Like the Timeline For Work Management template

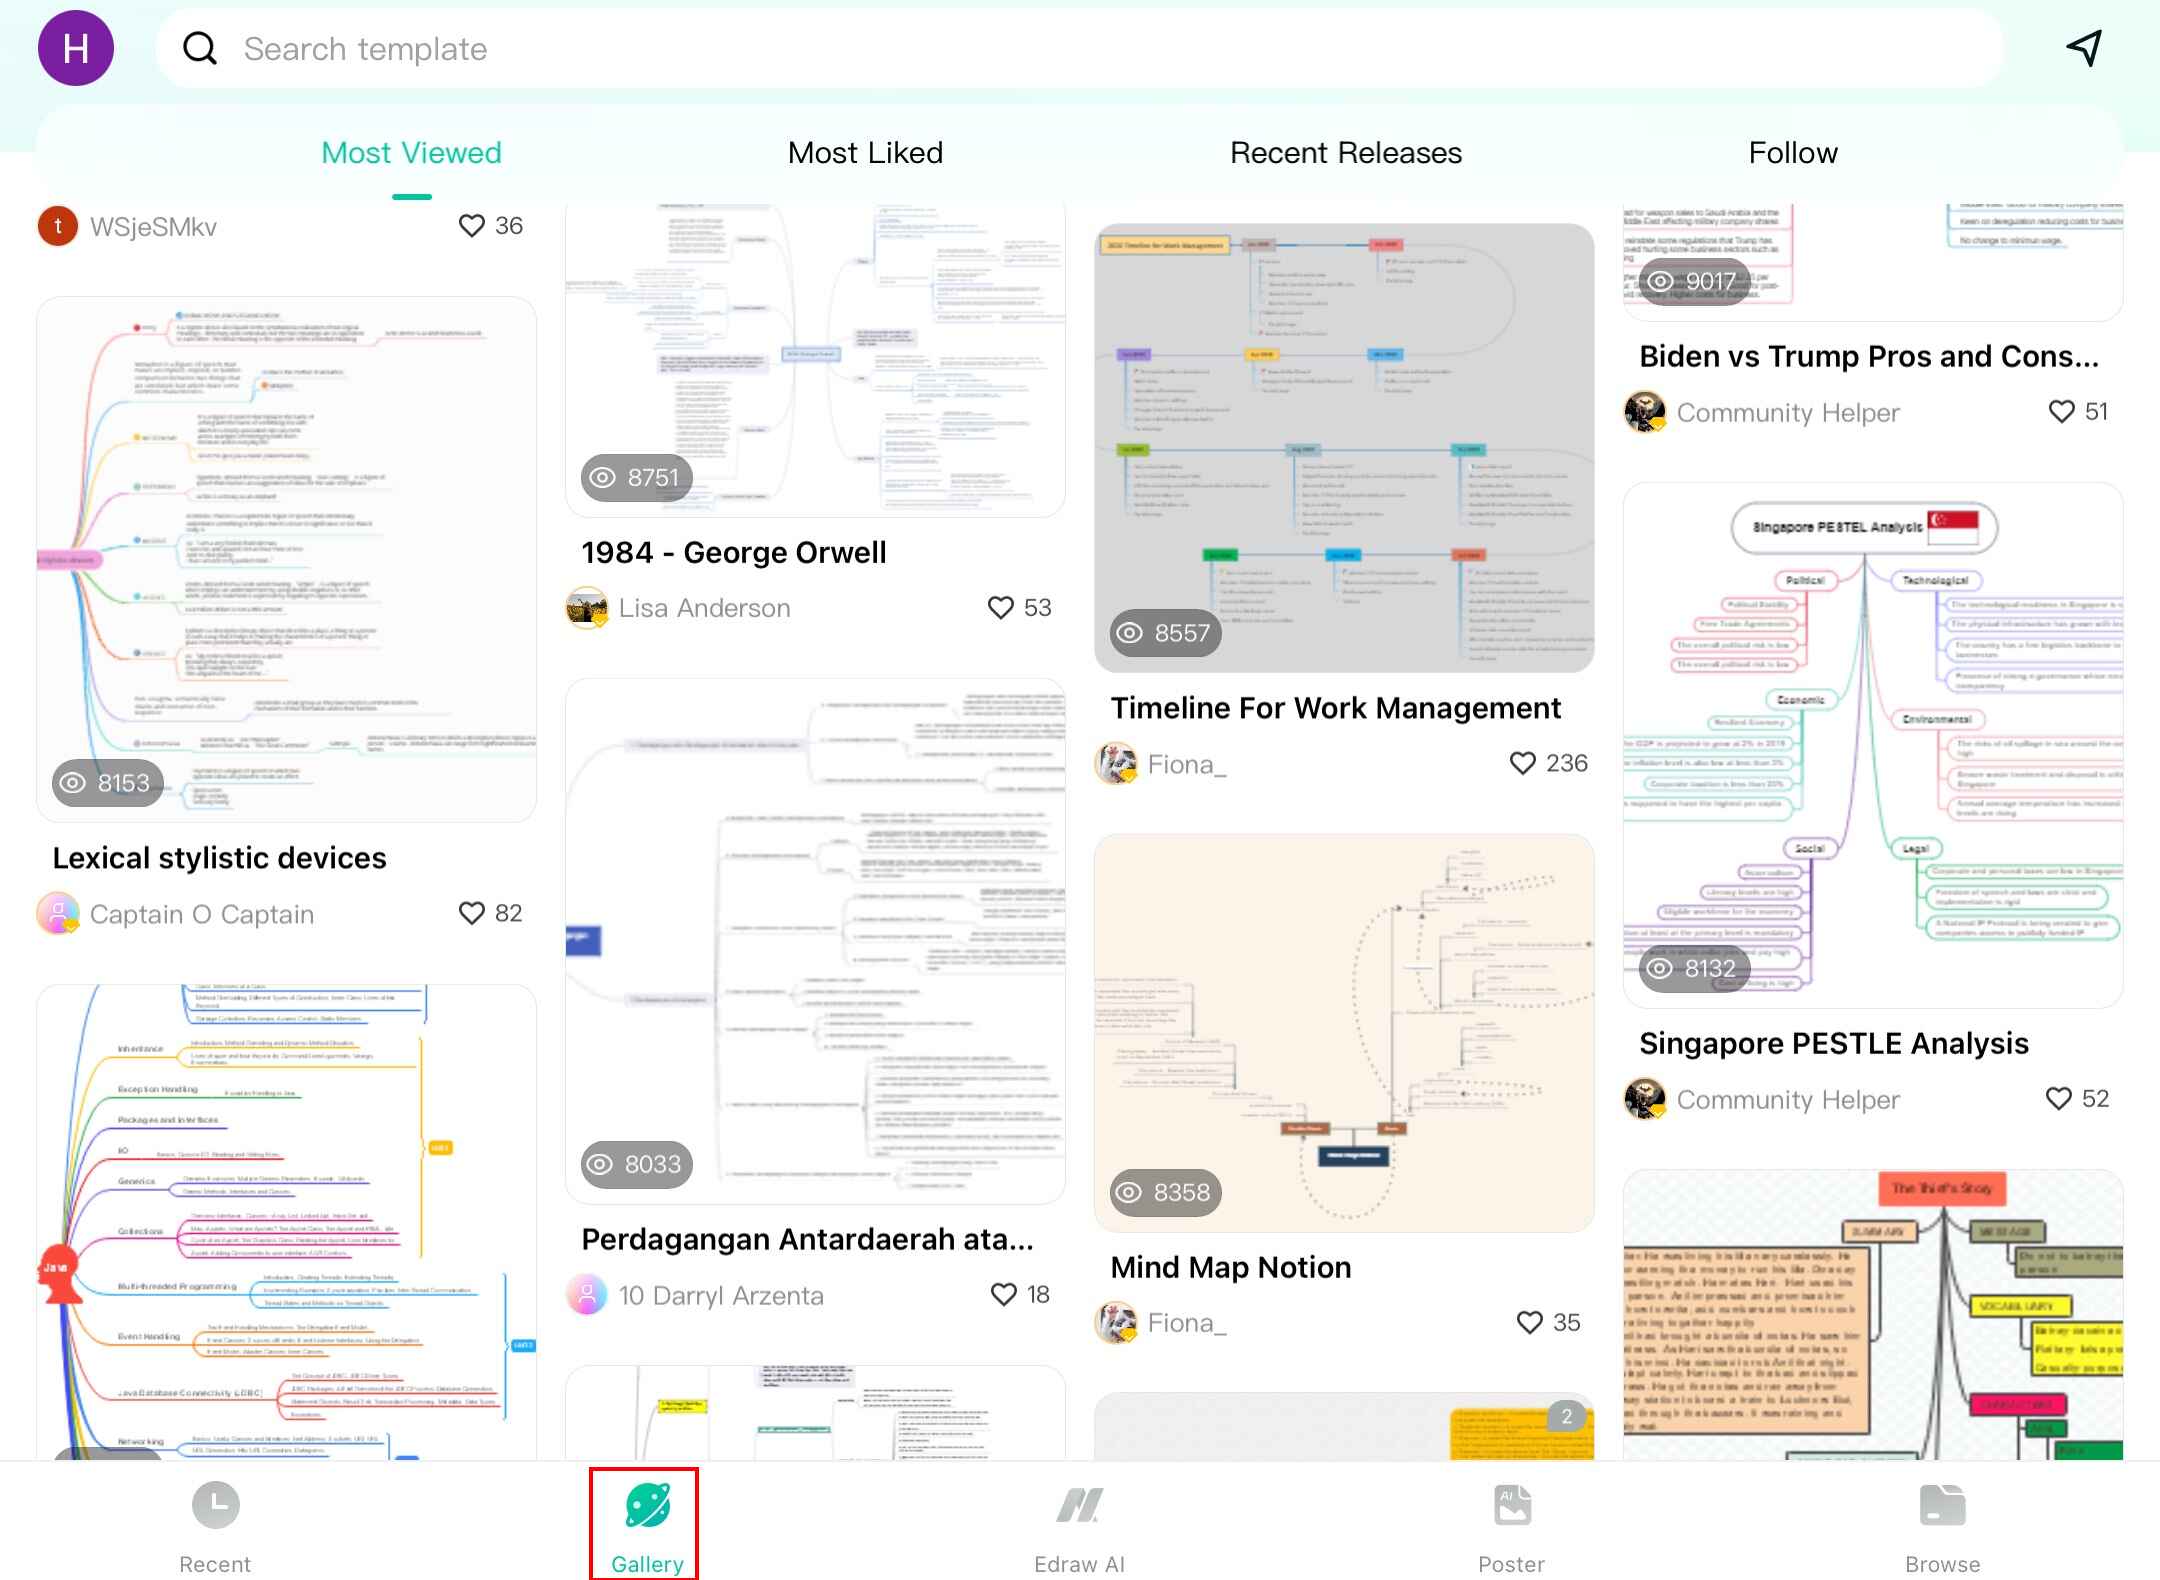click(1522, 764)
